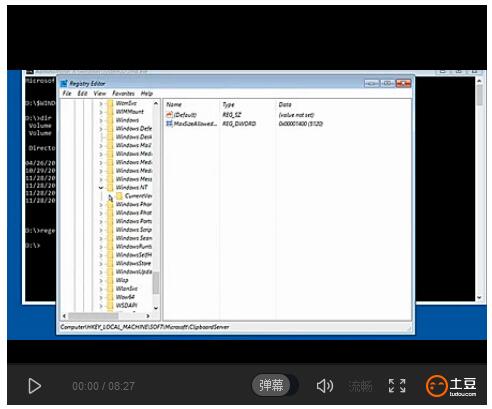Click the Windows Scrip folder icon
Viewport: 492px width, 409px height.
(110, 230)
